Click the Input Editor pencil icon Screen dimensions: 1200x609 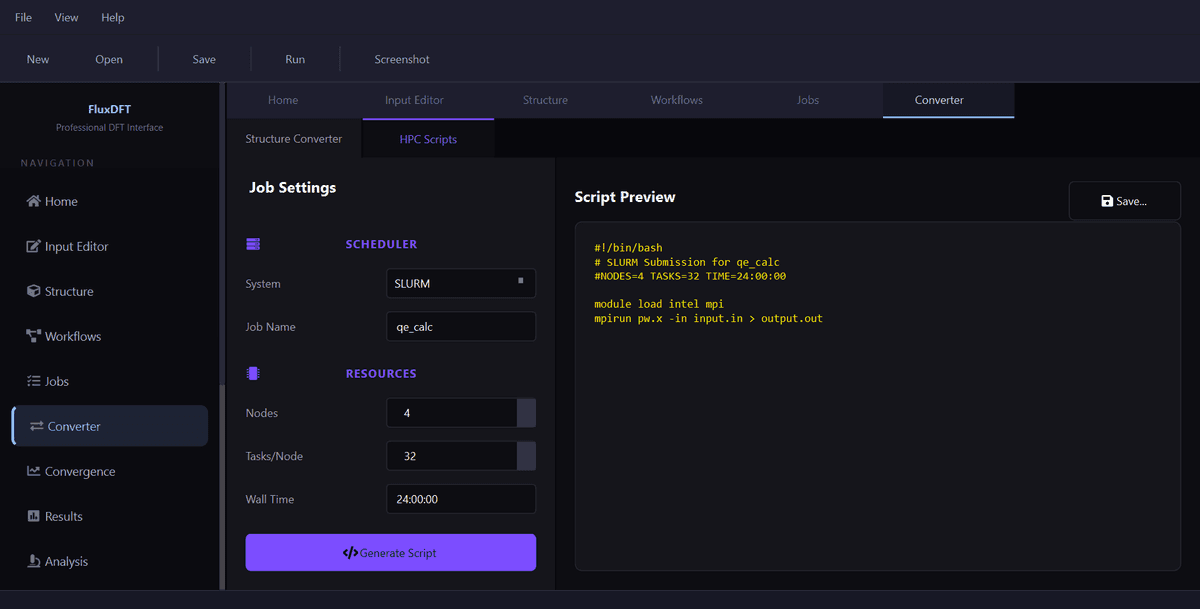click(x=33, y=246)
